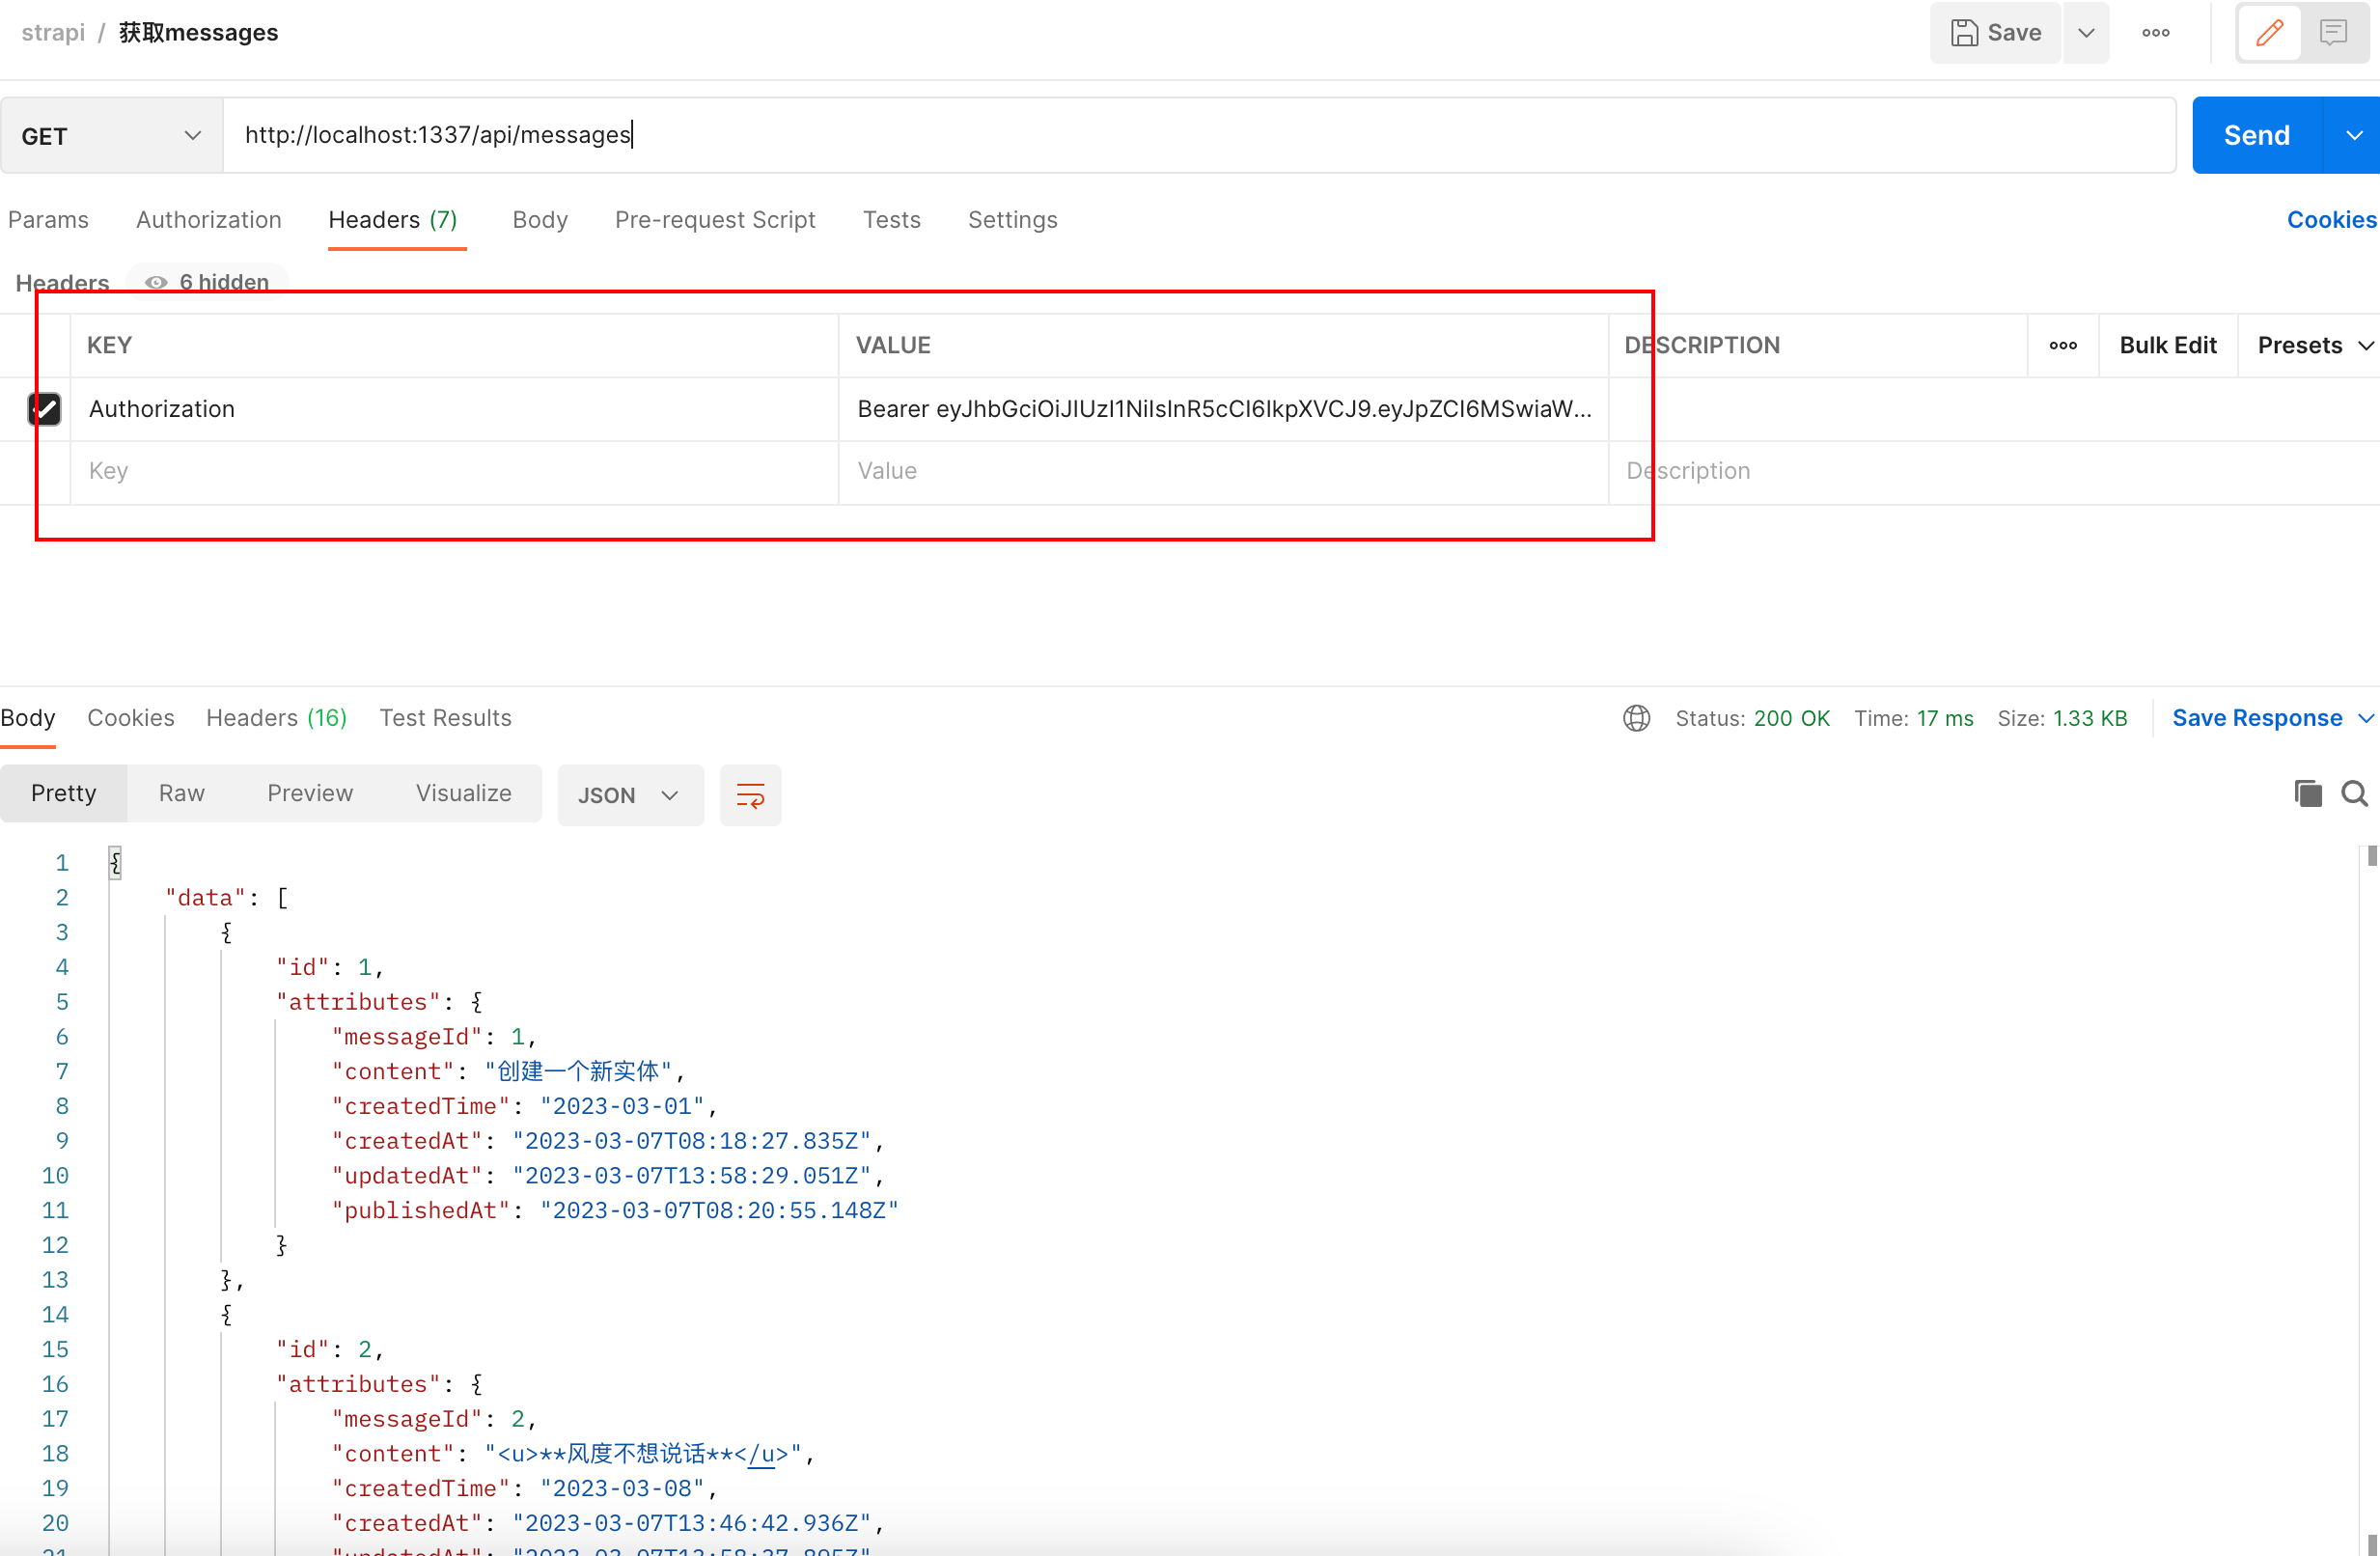The width and height of the screenshot is (2380, 1556).
Task: Open more request options via three-dot icon
Action: click(2157, 32)
